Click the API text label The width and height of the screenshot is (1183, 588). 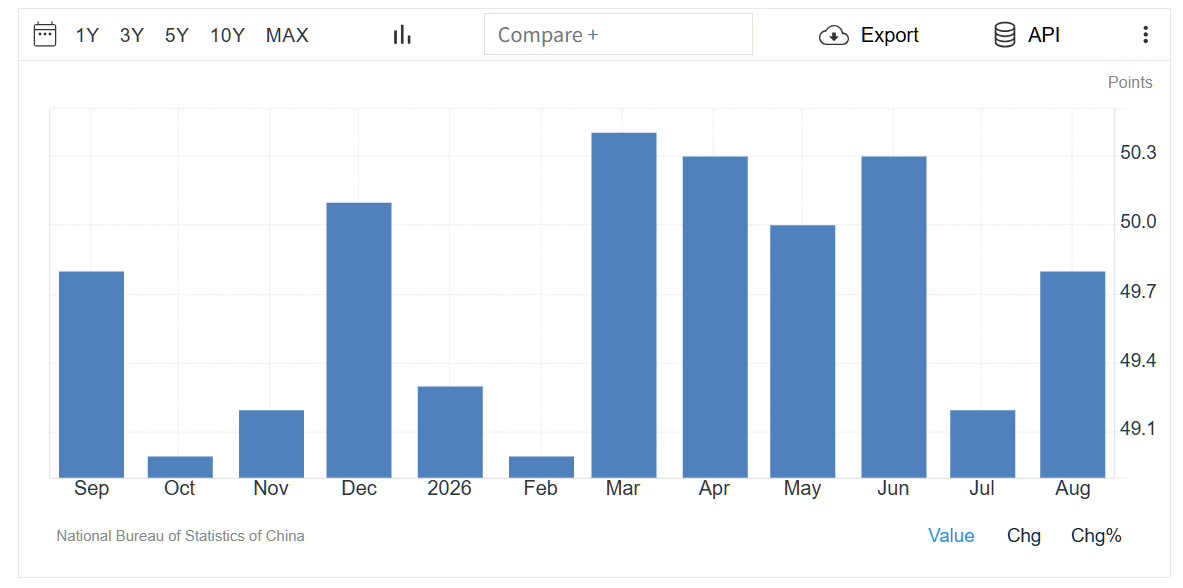1043,35
